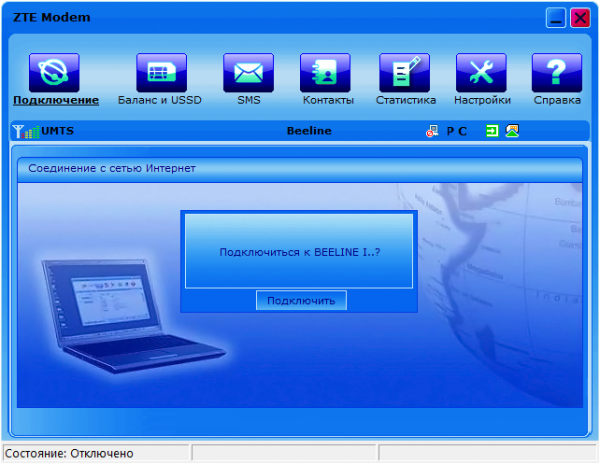Image resolution: width=600 pixels, height=464 pixels.
Task: Open the Настройки wrench icon
Action: 481,73
